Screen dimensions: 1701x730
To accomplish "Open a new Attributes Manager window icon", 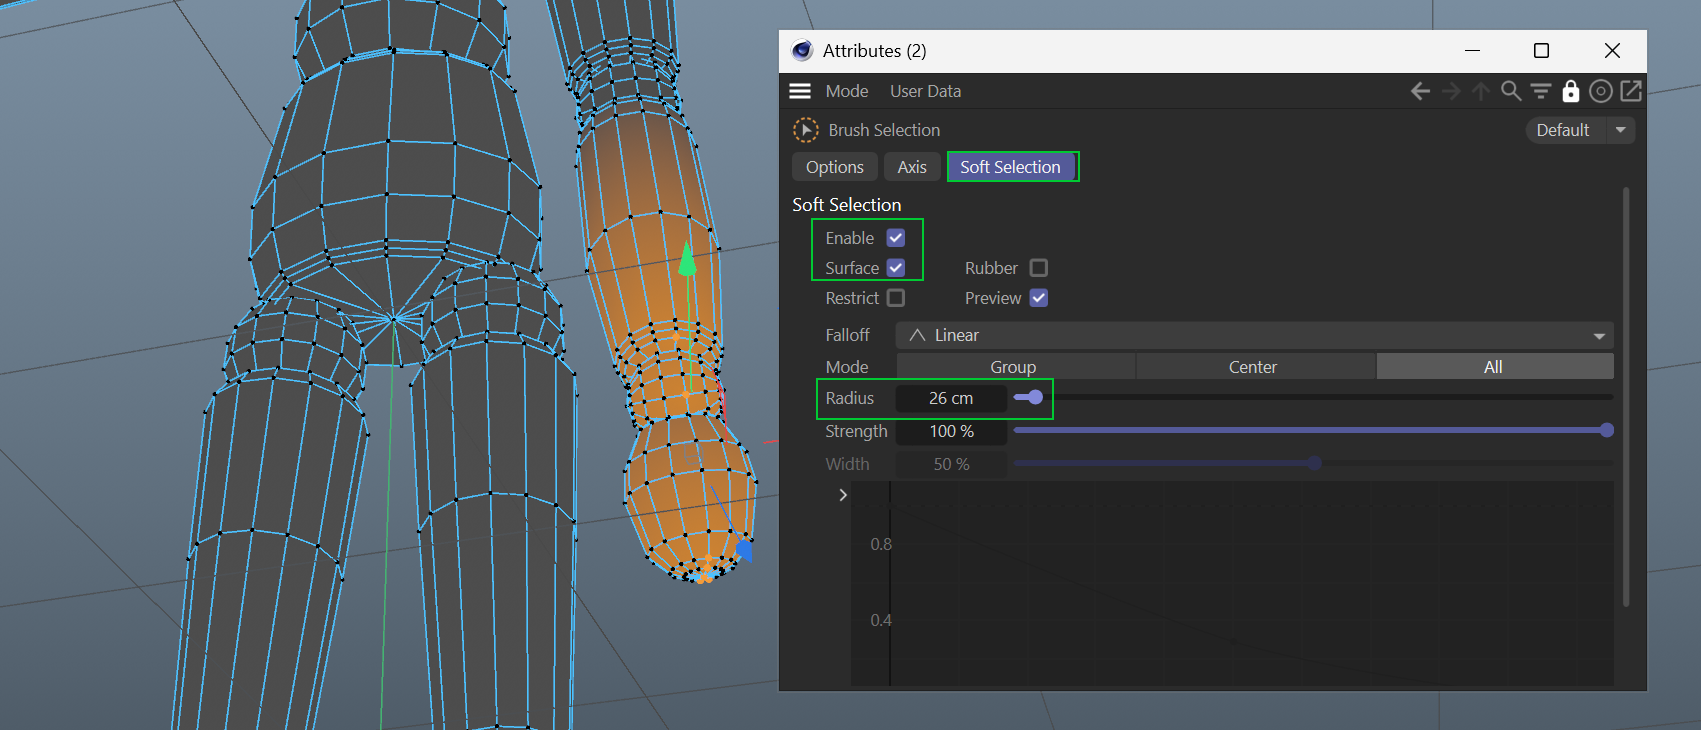I will (1631, 91).
